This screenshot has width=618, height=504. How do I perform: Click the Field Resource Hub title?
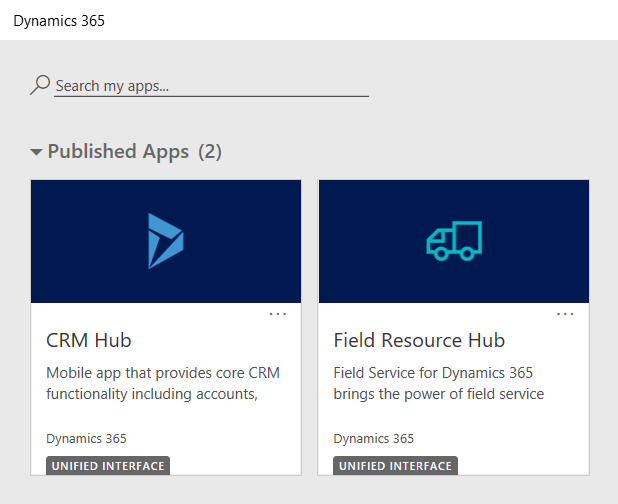click(x=419, y=340)
